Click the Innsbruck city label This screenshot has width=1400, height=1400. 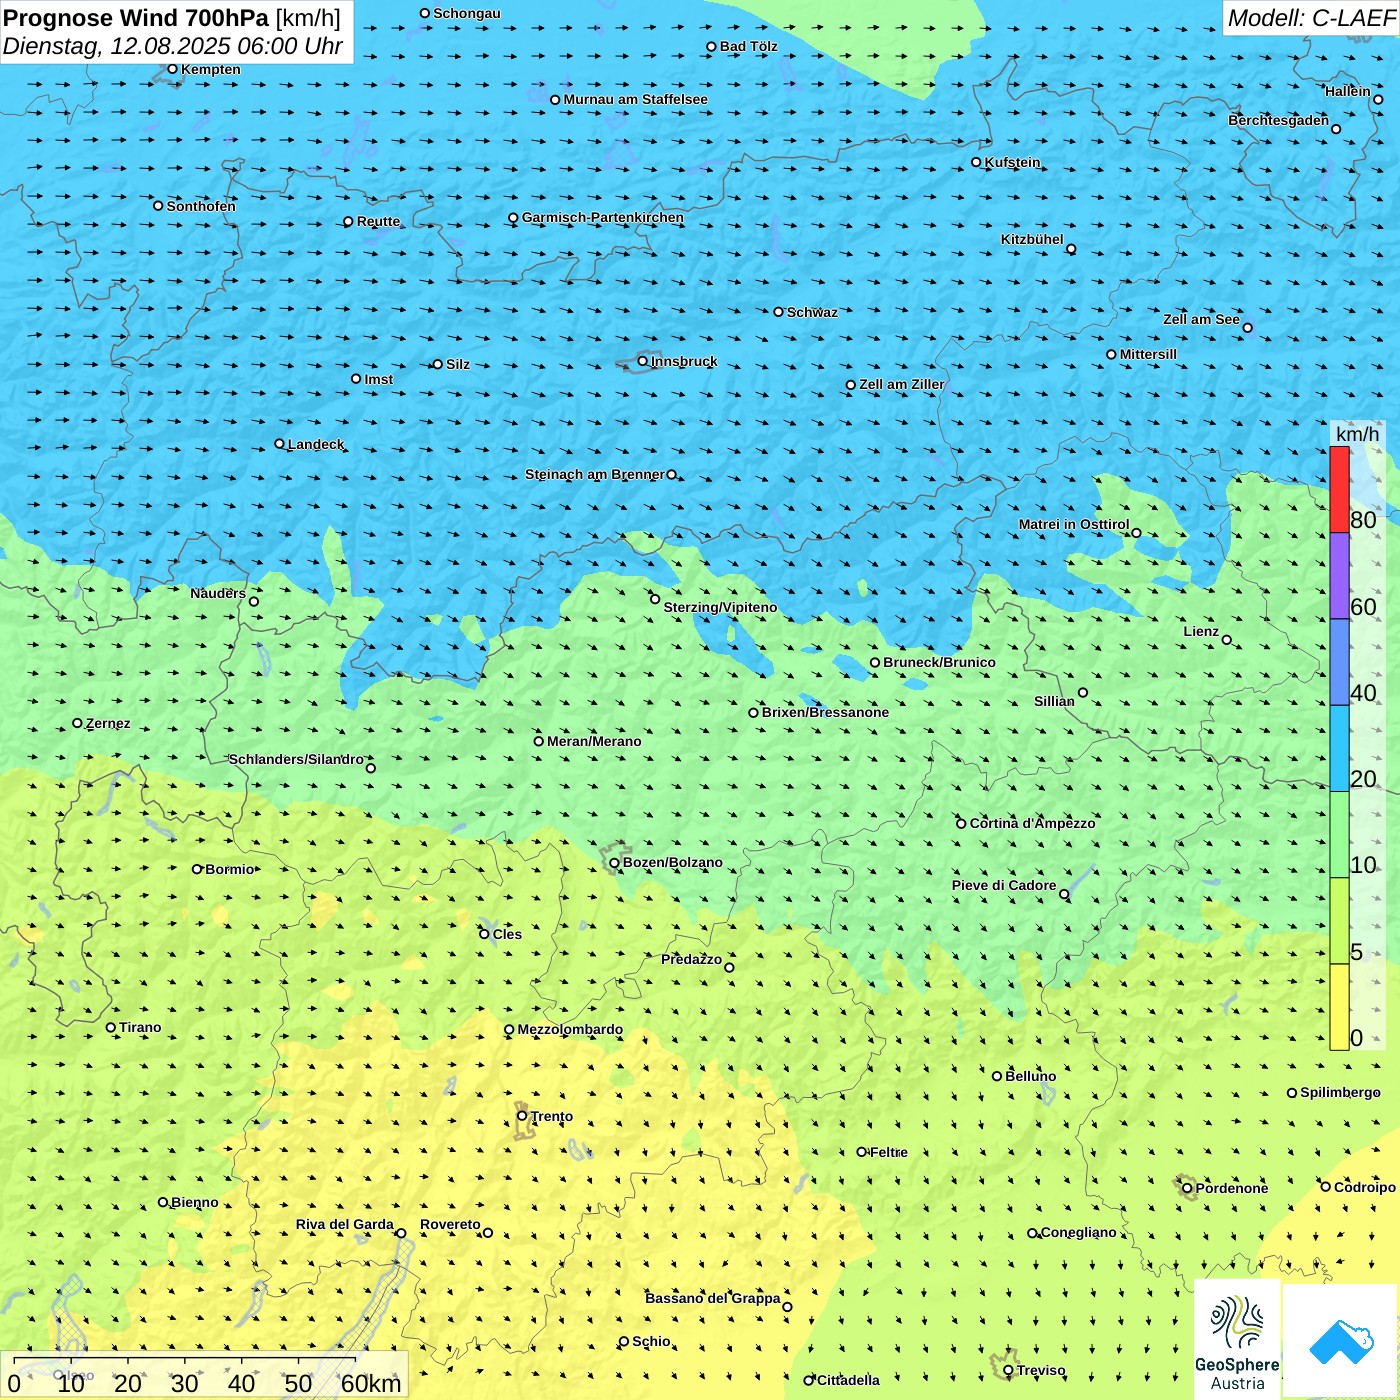684,361
